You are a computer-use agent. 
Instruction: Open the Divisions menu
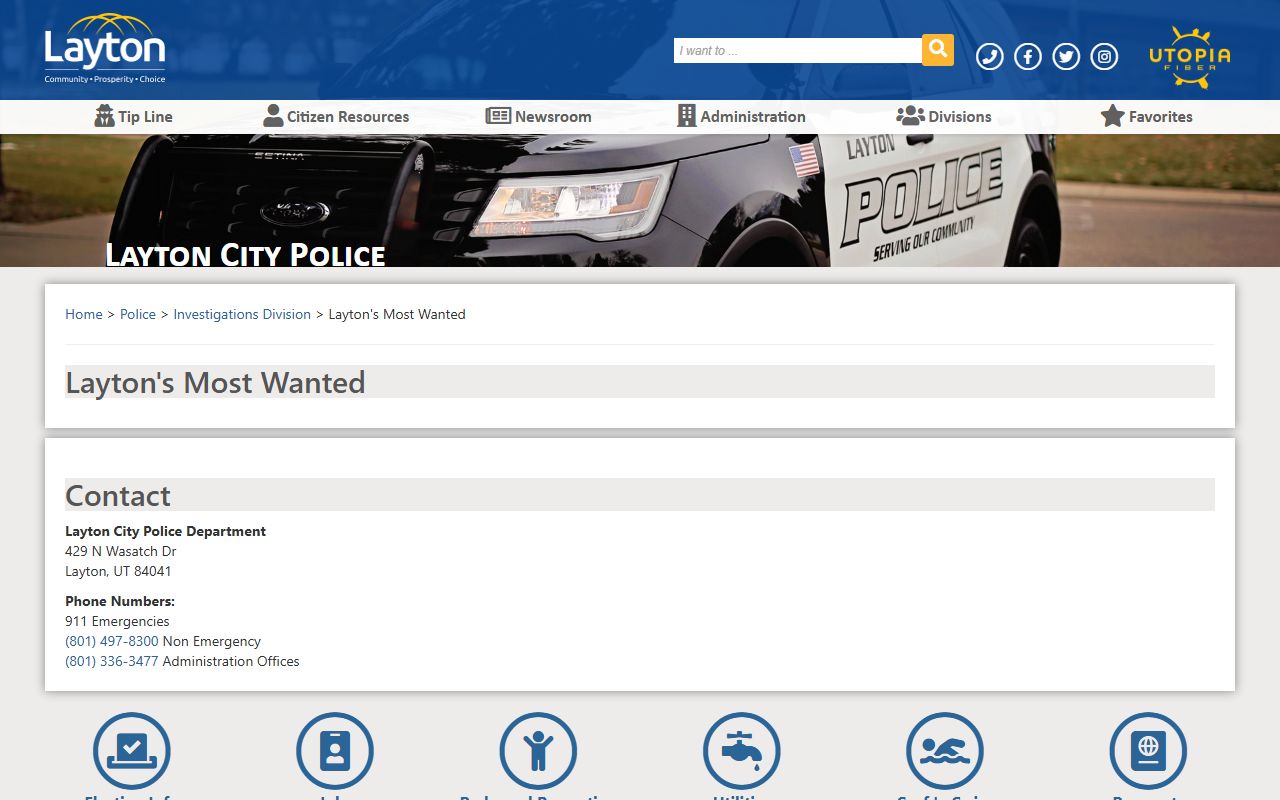(944, 116)
